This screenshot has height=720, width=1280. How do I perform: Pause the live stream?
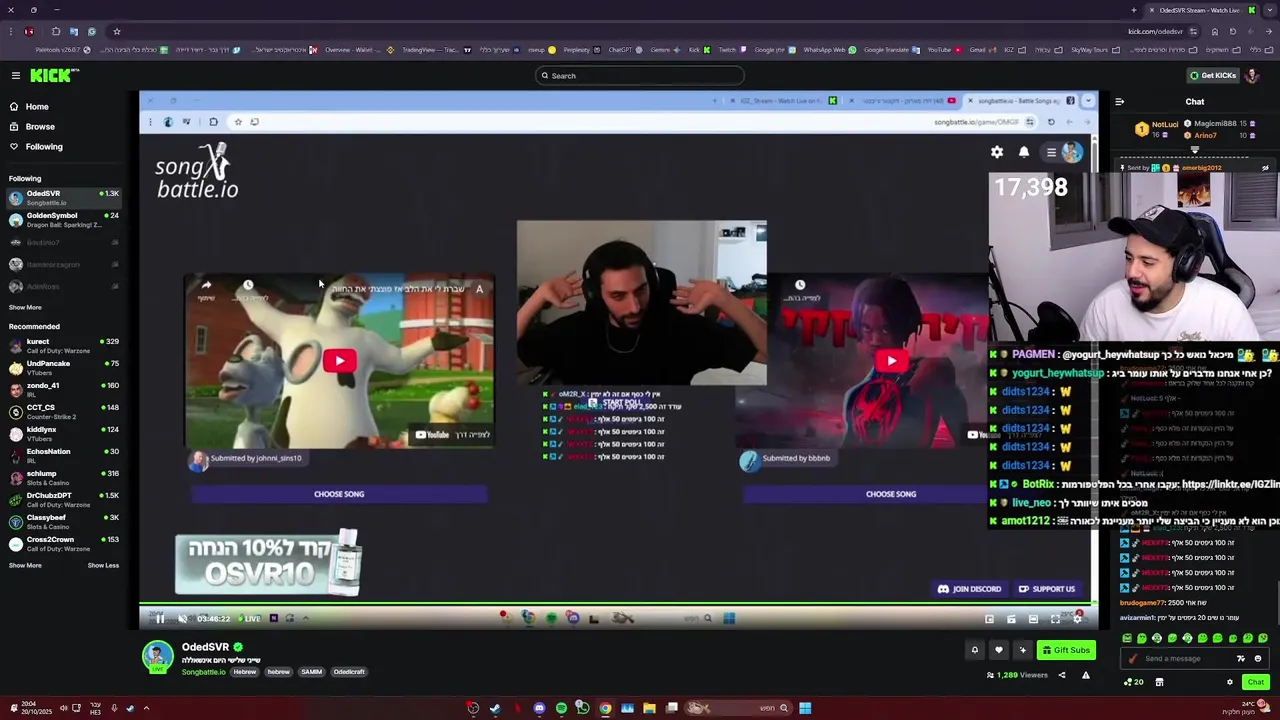160,619
